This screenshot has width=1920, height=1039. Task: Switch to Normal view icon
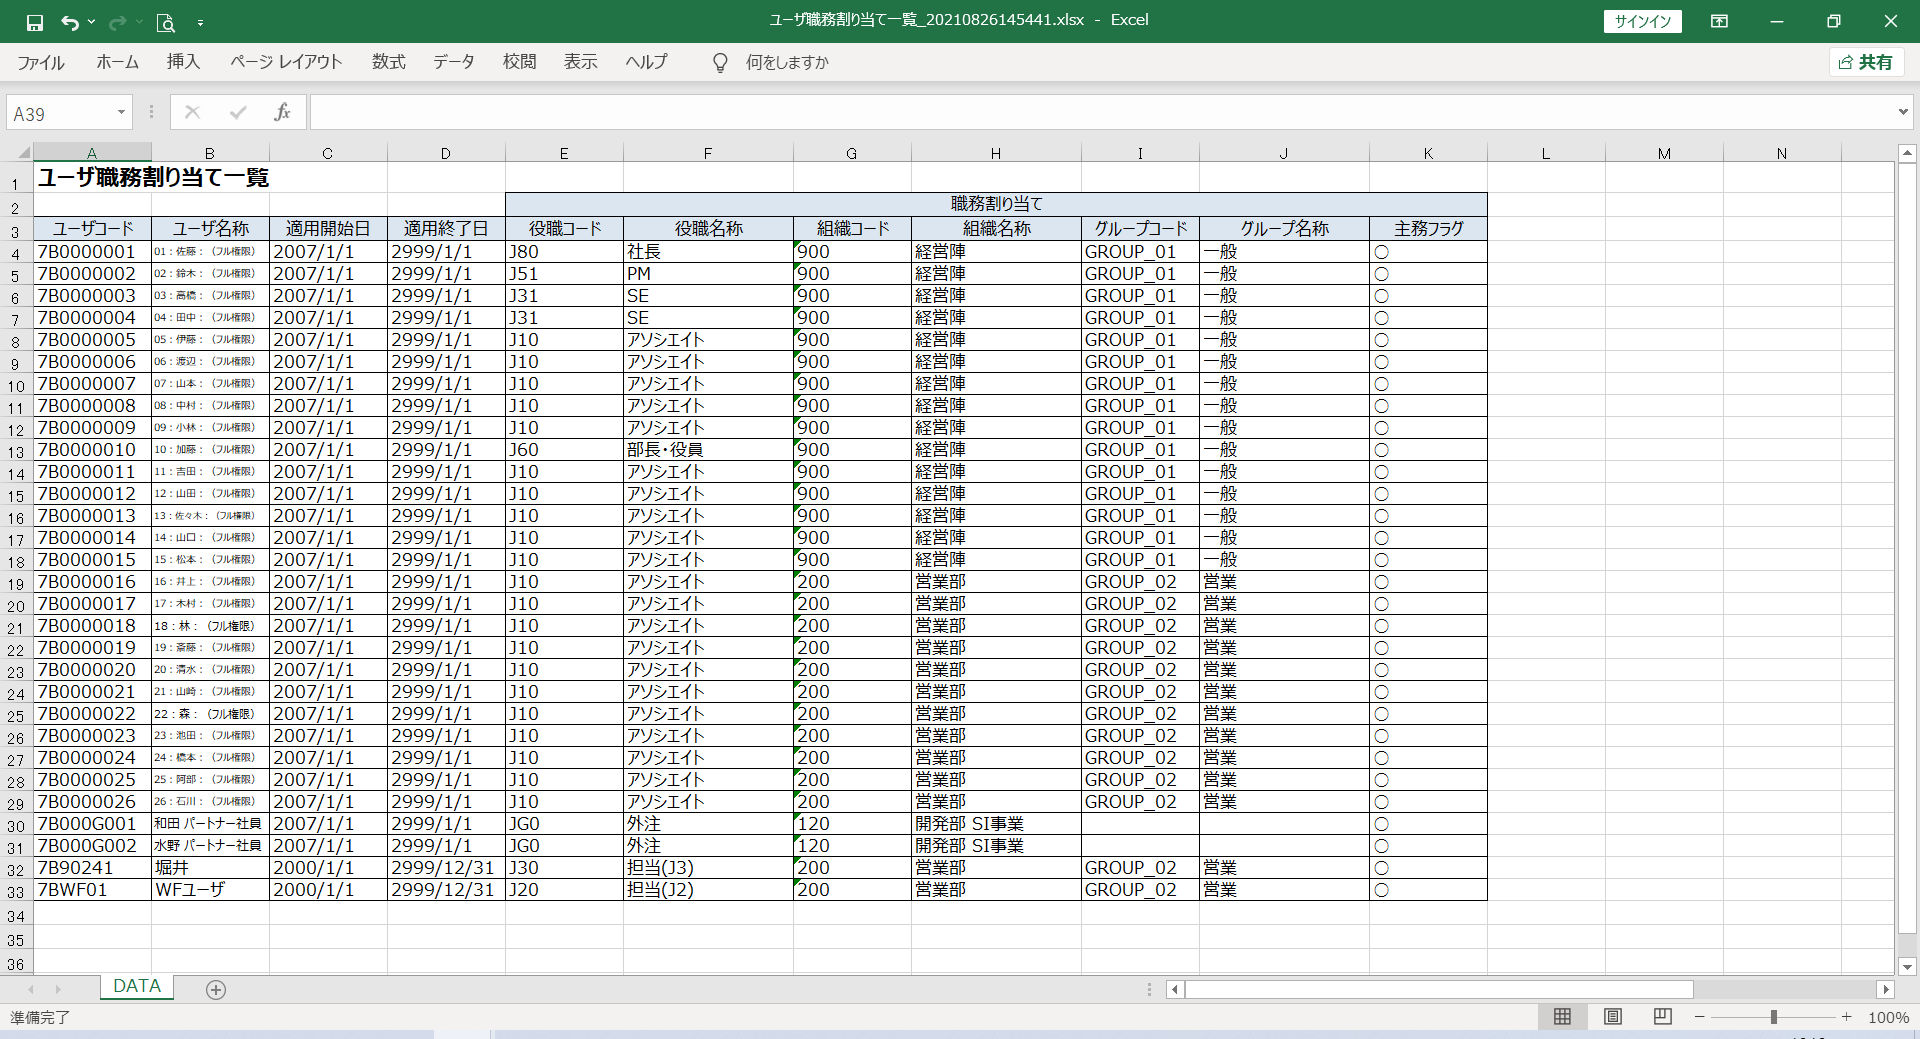point(1562,1017)
